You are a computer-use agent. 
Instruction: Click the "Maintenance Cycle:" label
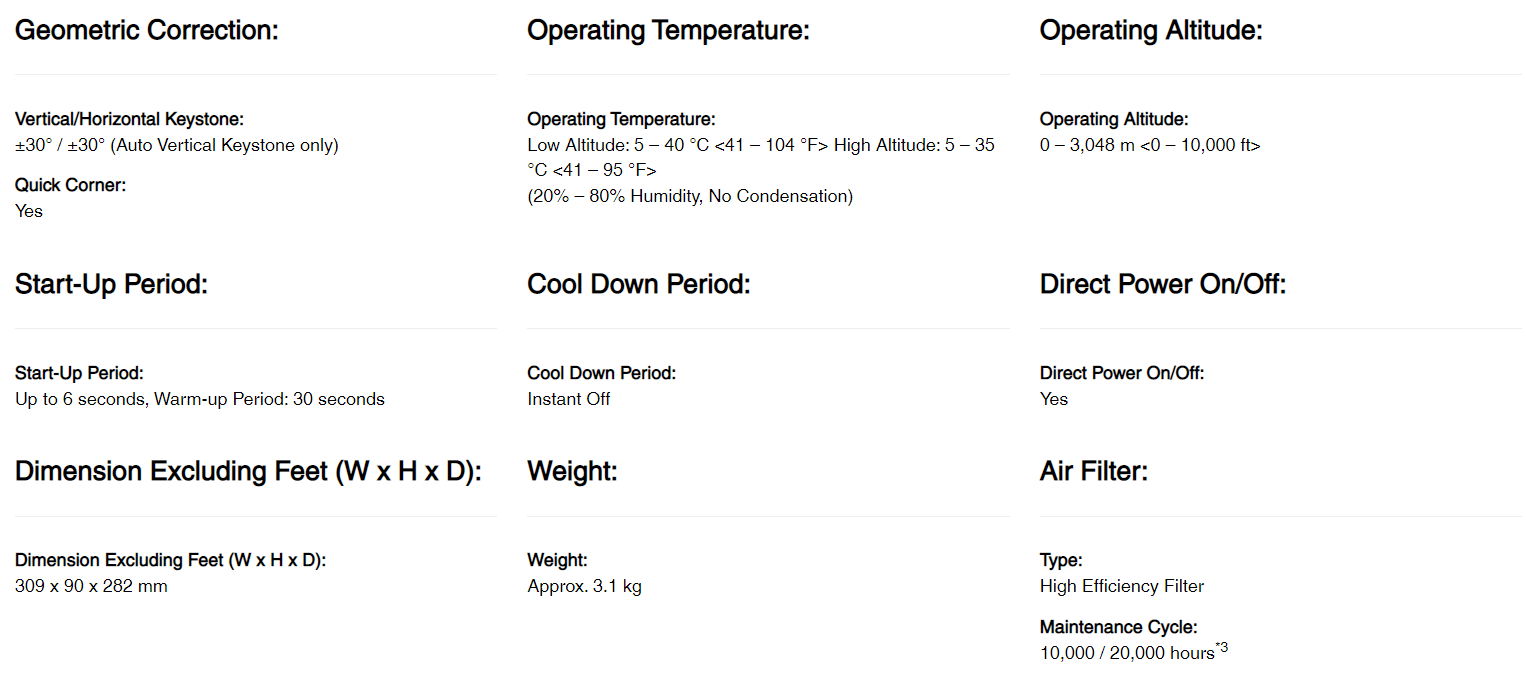pos(1118,627)
